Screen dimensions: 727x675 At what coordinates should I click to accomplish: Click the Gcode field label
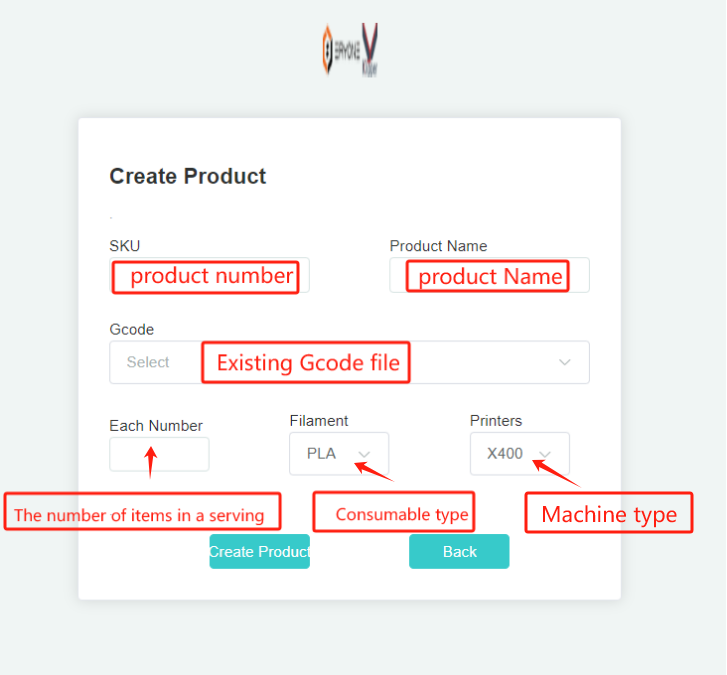click(x=132, y=330)
